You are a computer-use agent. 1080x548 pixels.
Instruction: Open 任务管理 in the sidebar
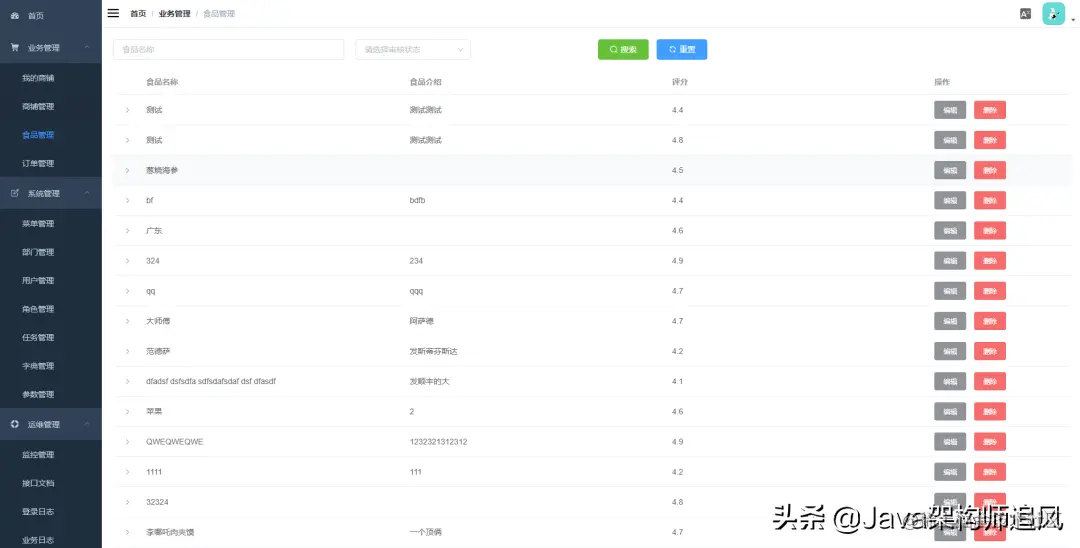coord(38,338)
